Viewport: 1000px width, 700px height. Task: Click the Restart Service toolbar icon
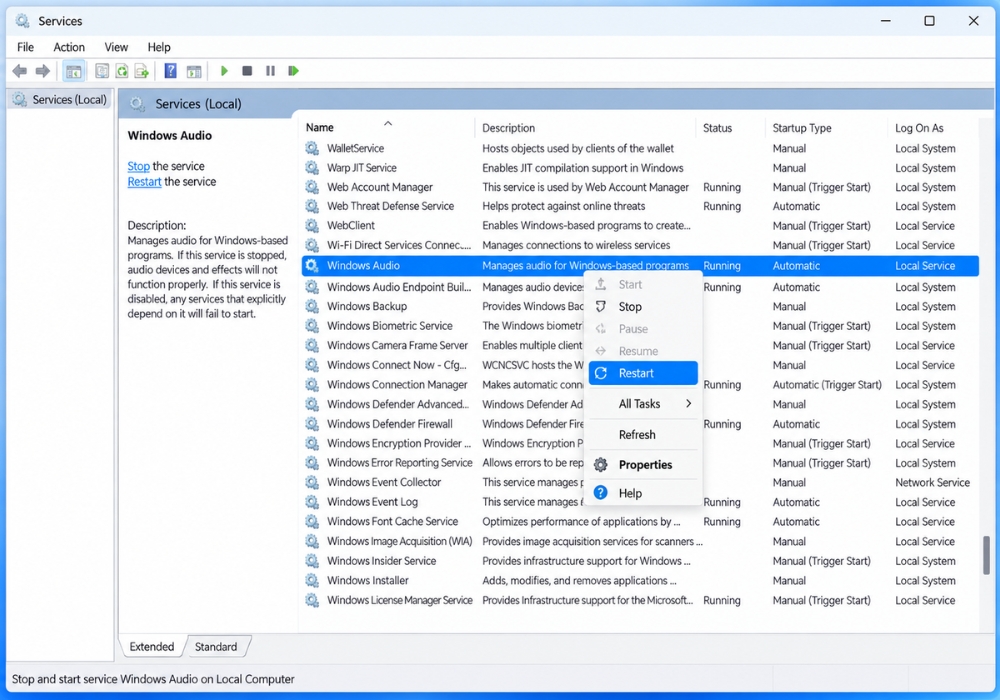[x=293, y=71]
